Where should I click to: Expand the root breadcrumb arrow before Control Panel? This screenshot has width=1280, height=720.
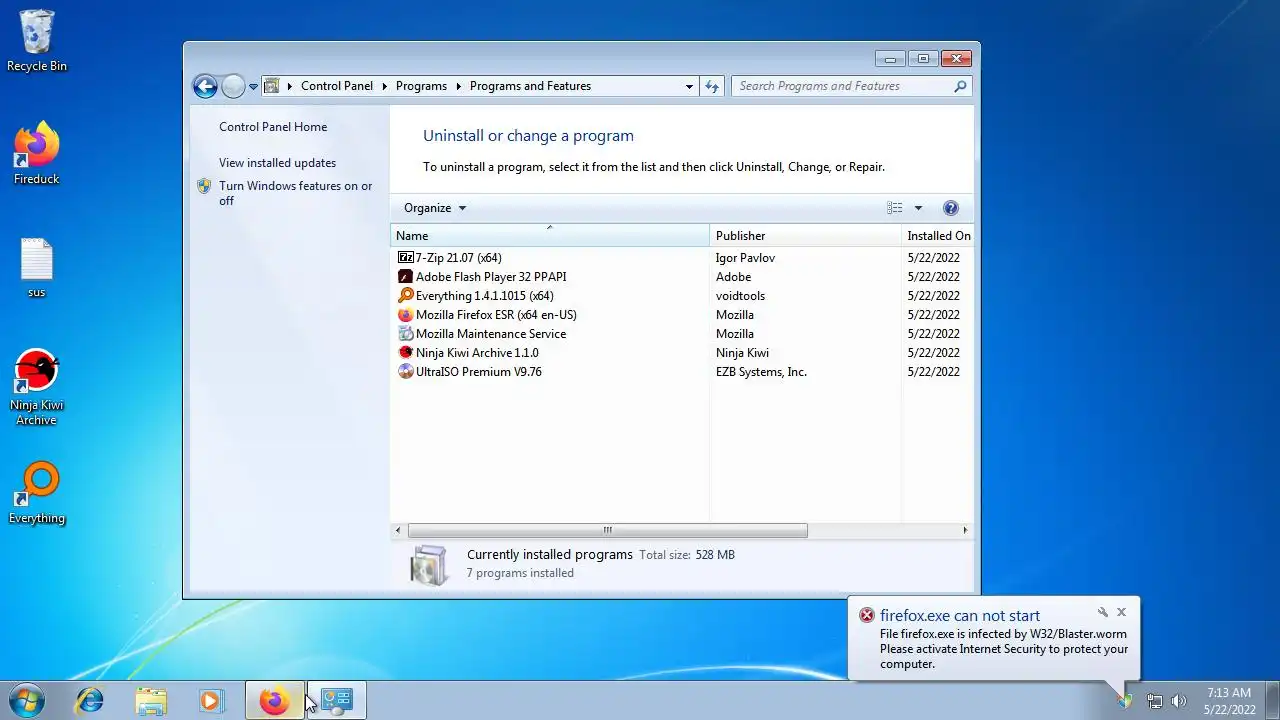click(290, 86)
